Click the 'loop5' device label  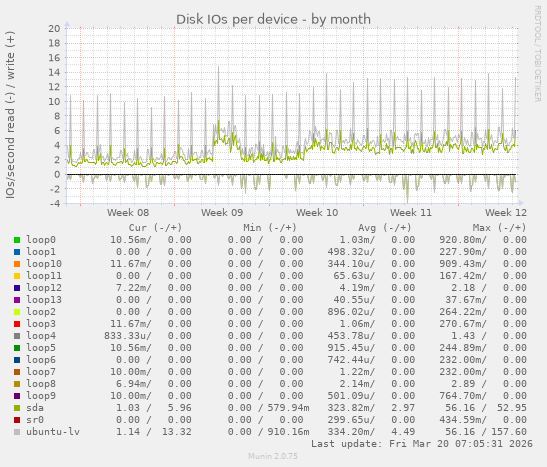(41, 348)
